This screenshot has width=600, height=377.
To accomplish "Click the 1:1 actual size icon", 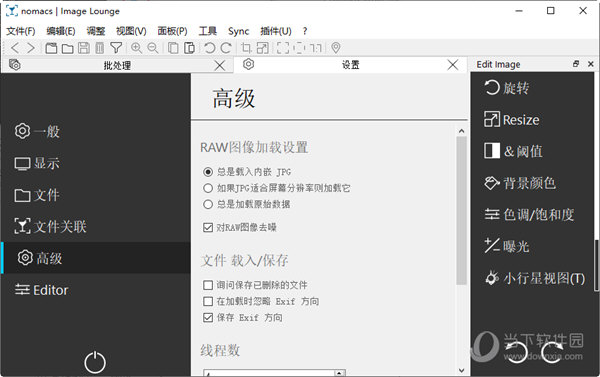I will pyautogui.click(x=315, y=48).
